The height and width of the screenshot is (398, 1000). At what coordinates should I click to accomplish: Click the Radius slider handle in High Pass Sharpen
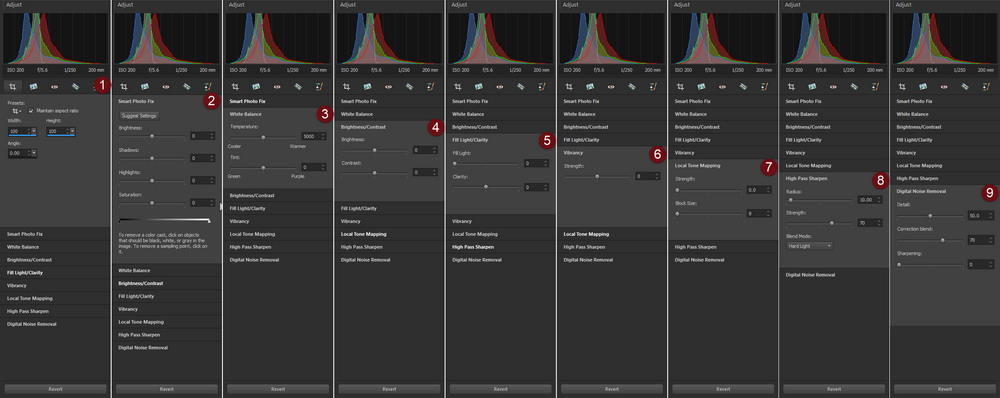coord(790,200)
